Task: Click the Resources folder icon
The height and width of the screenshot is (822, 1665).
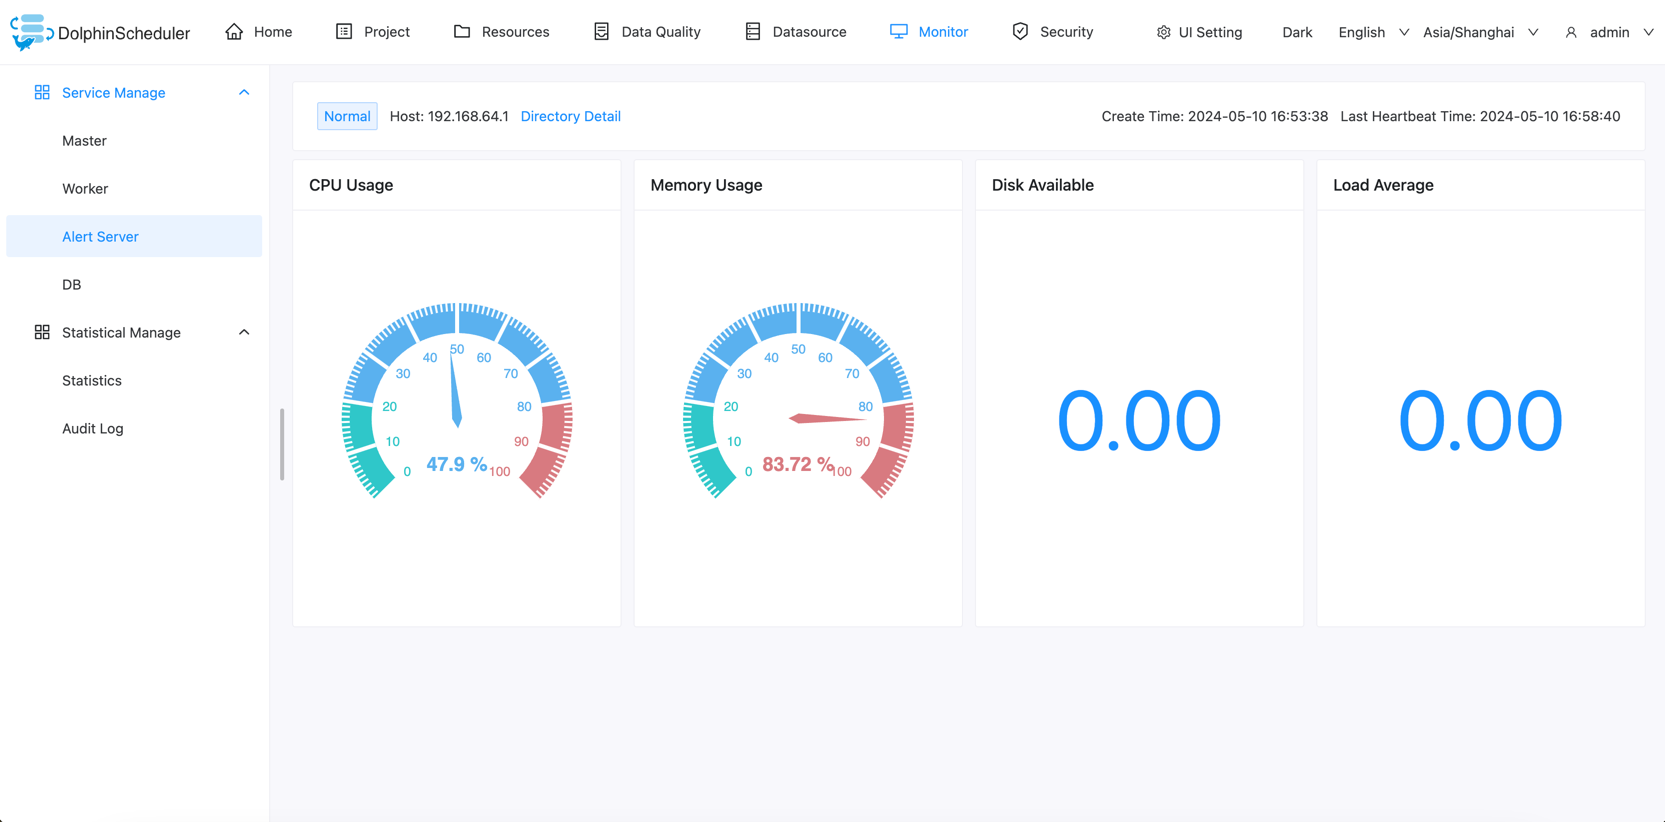Action: [x=462, y=32]
